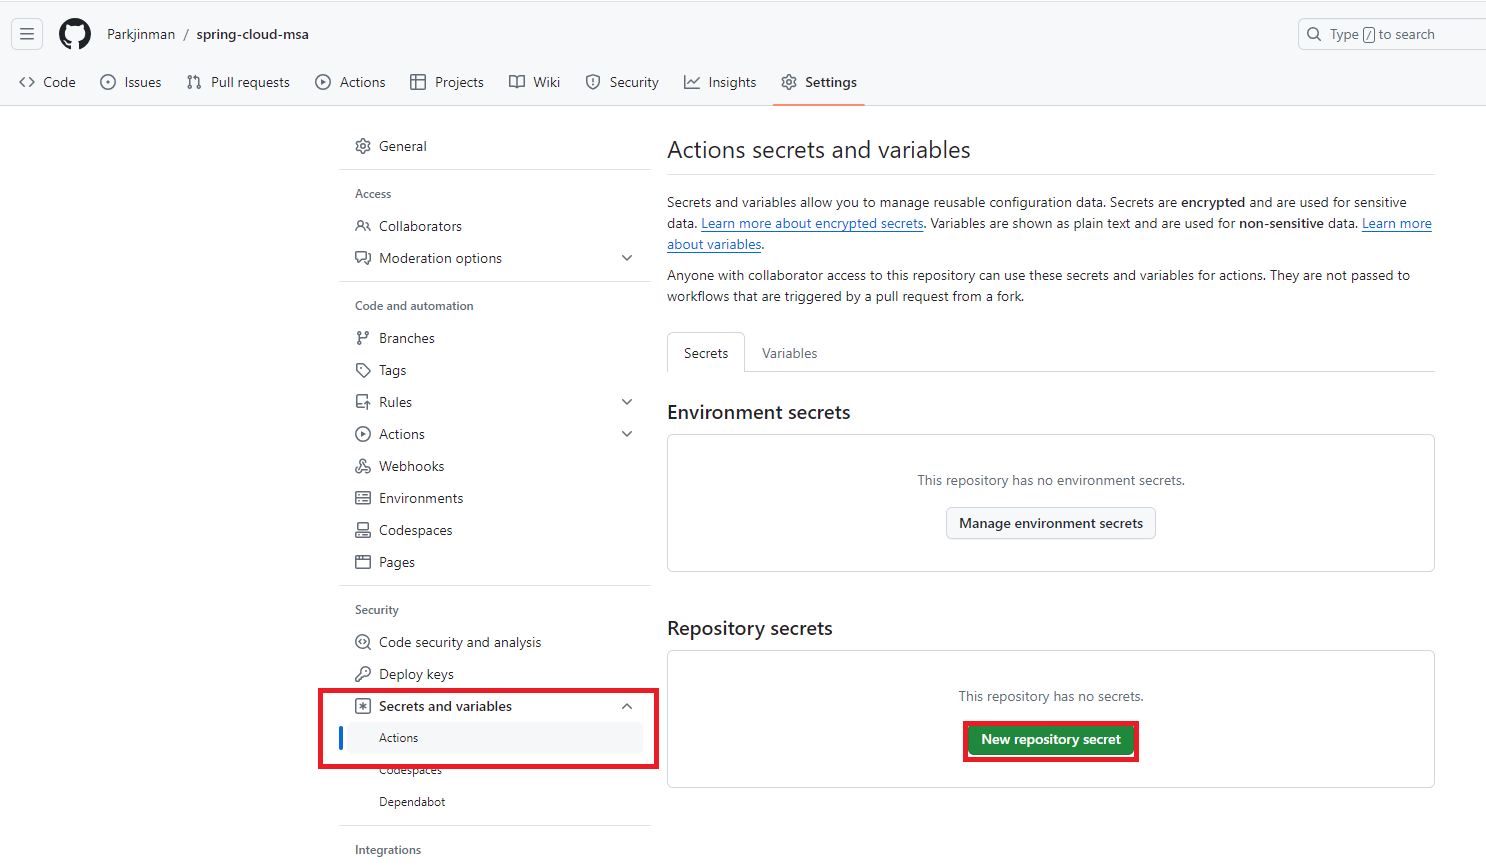Open the Insights tab
The height and width of the screenshot is (866, 1486).
coord(720,82)
